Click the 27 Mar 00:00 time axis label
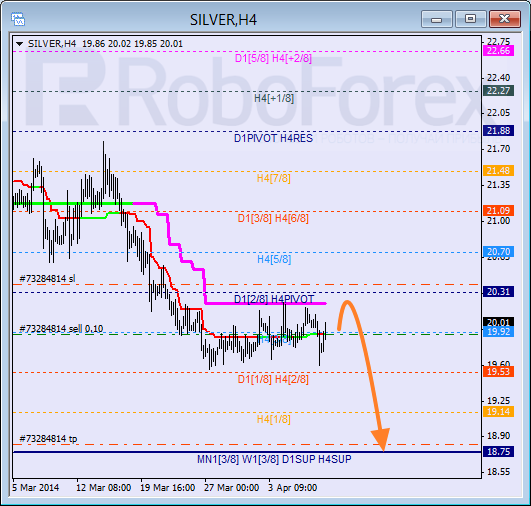Image resolution: width=531 pixels, height=506 pixels. [x=232, y=488]
